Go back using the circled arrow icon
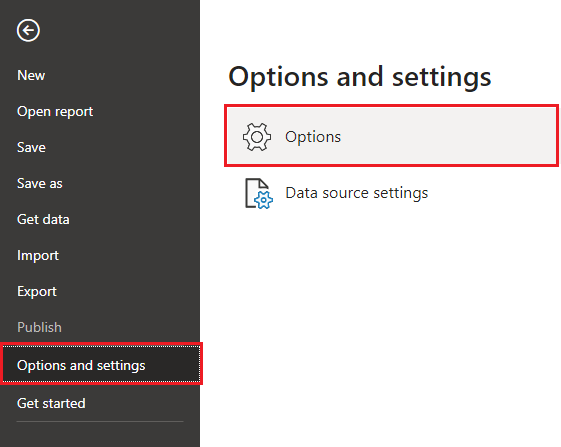561x447 pixels. click(28, 30)
